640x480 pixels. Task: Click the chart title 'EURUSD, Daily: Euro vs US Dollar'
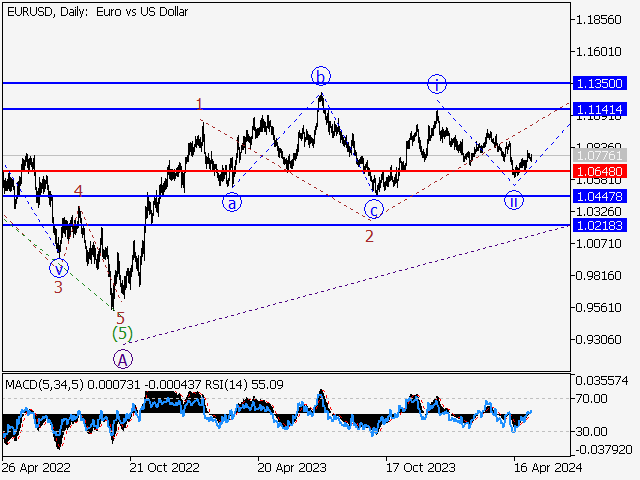click(97, 12)
